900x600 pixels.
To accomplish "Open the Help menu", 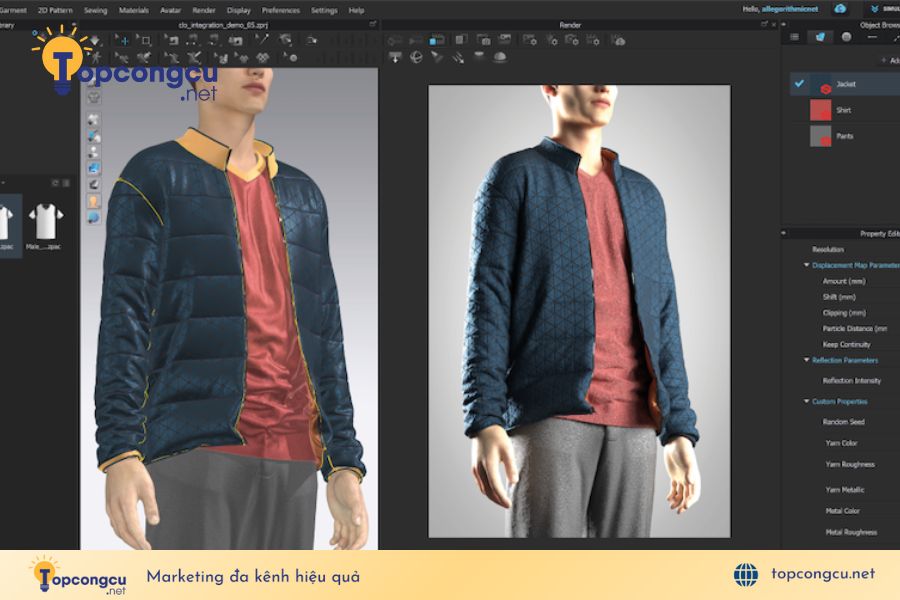I will [356, 10].
